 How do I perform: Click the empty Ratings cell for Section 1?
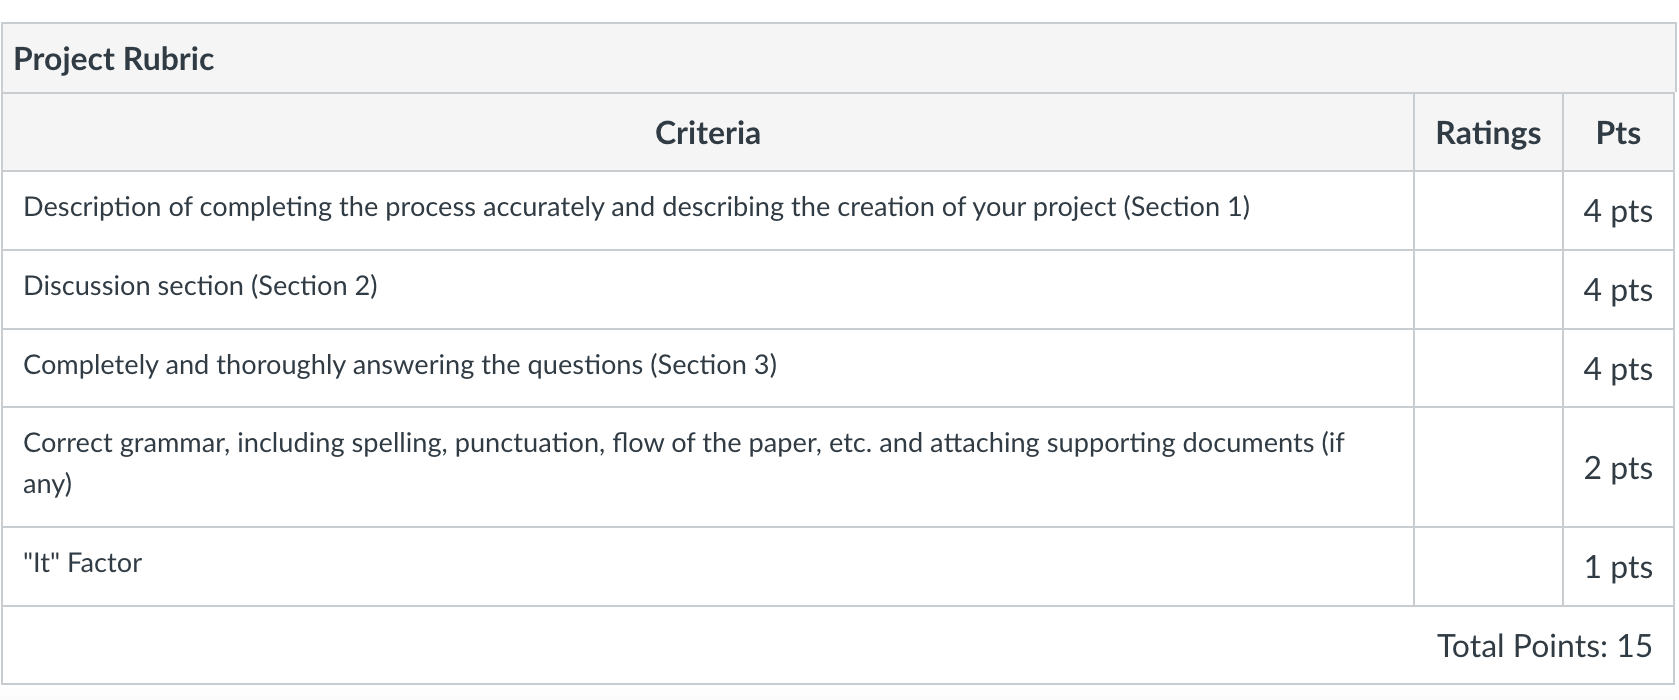click(1487, 210)
